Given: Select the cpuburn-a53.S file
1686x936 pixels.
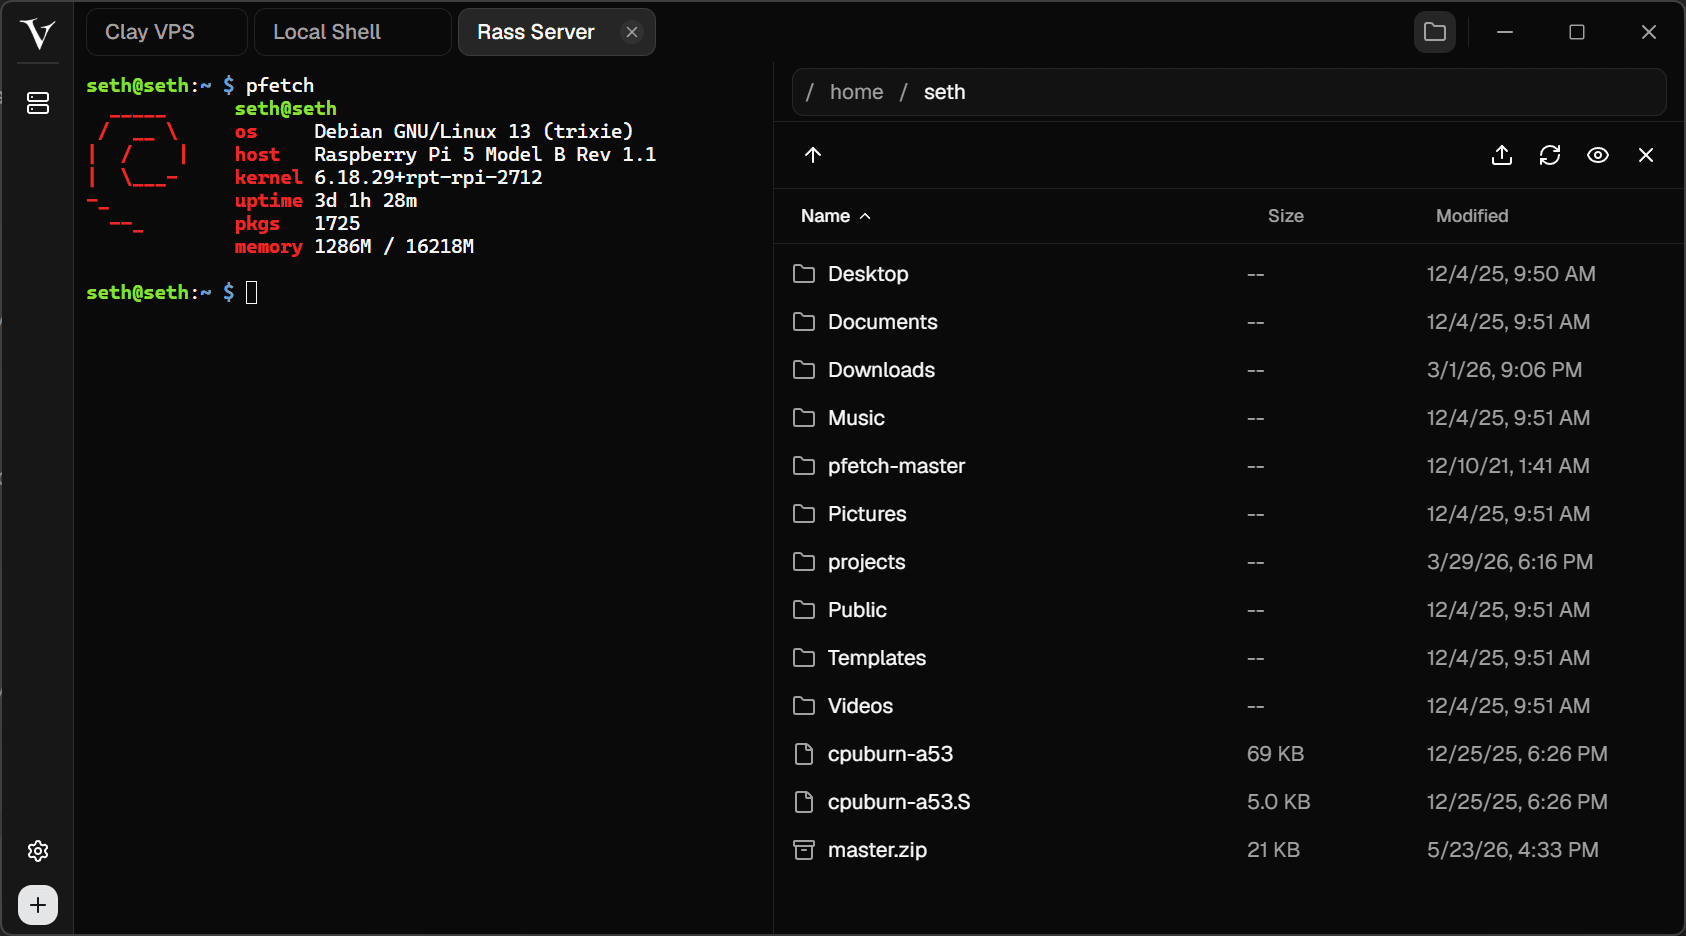Looking at the screenshot, I should click(x=1228, y=802).
